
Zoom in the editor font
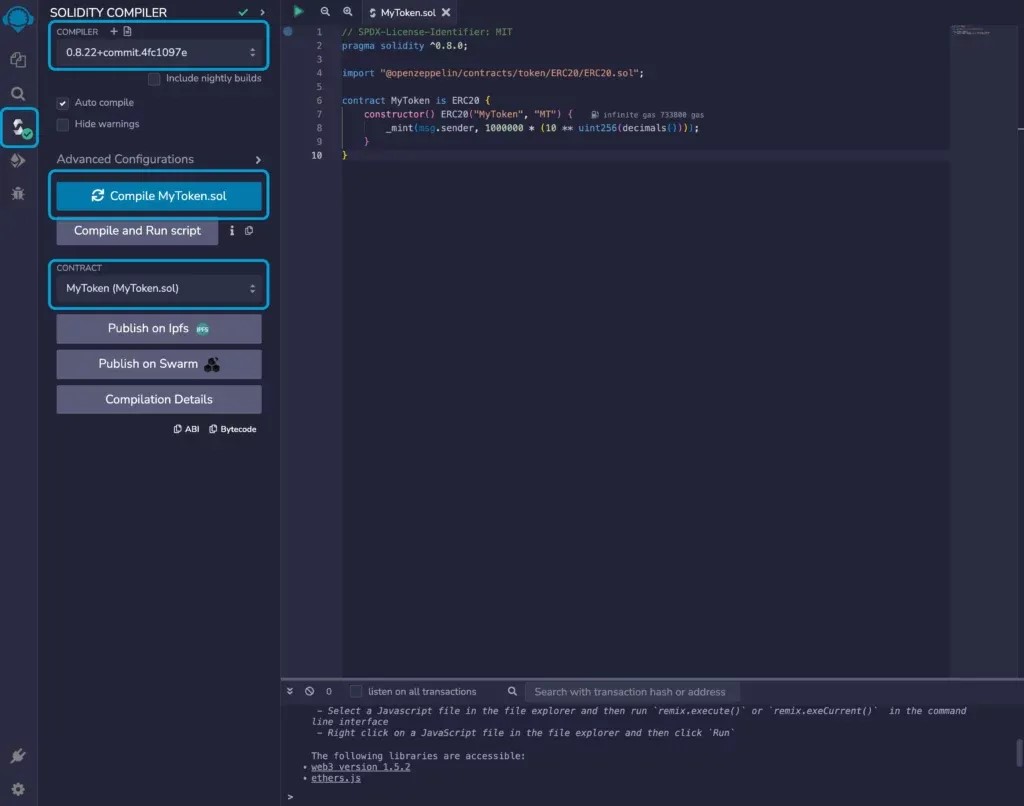(x=347, y=12)
